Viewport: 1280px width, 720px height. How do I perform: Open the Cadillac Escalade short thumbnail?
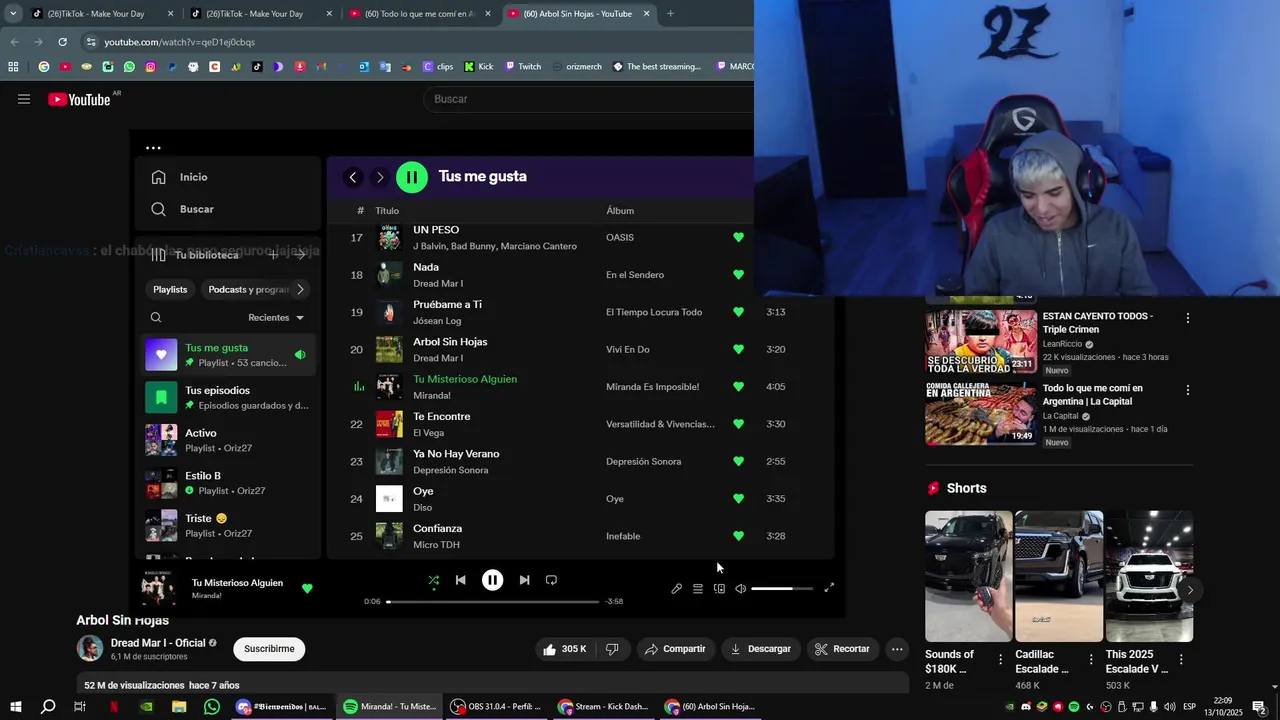click(1059, 576)
